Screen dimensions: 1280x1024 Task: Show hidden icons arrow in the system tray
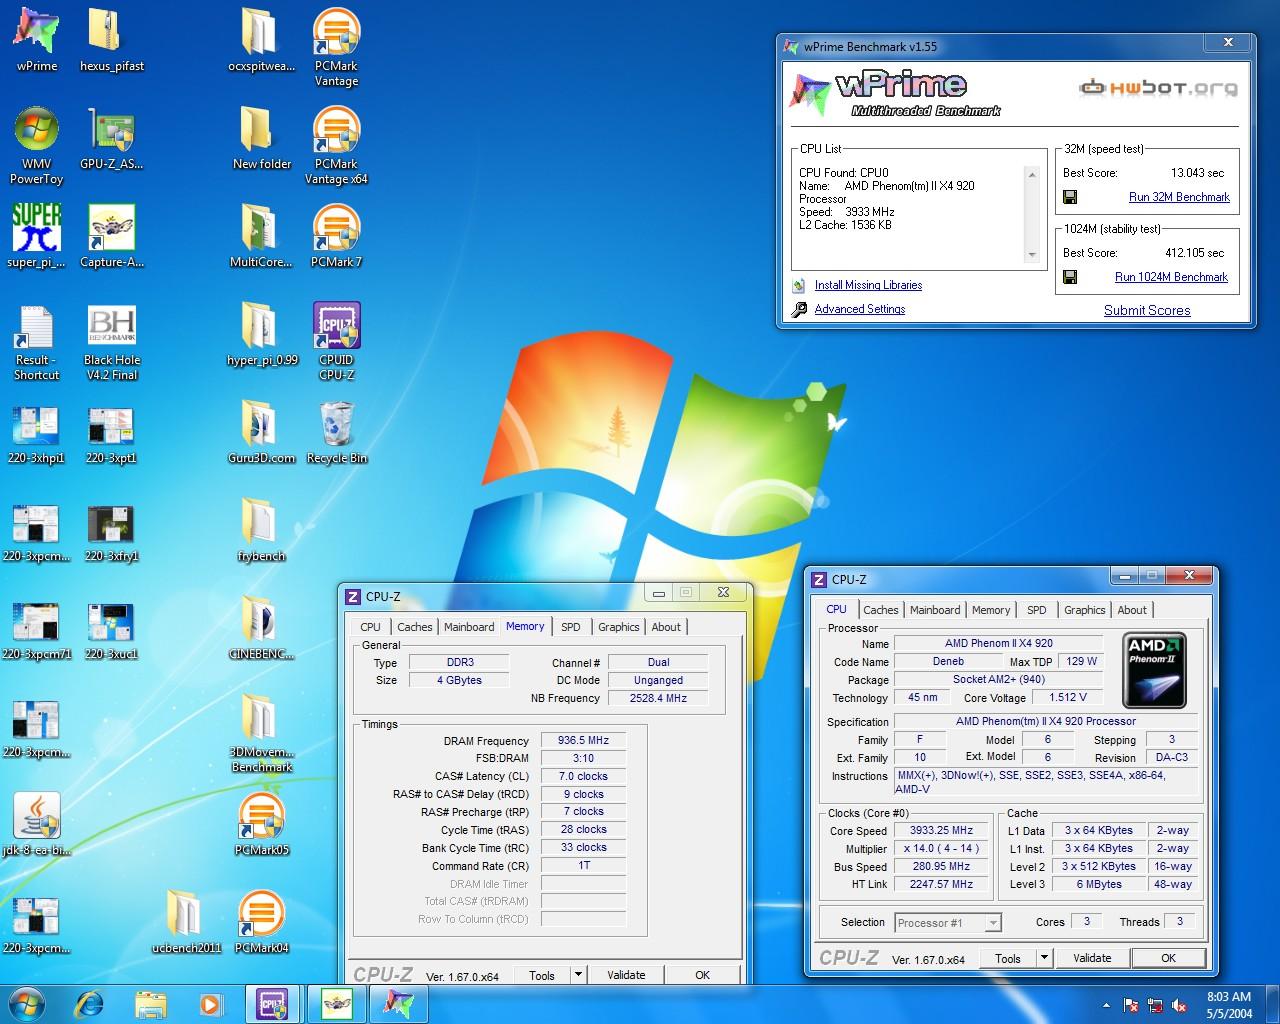coord(1106,1005)
